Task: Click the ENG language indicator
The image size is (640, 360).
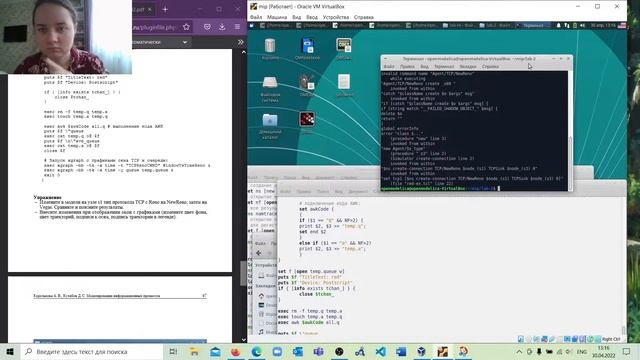Action: pos(582,351)
